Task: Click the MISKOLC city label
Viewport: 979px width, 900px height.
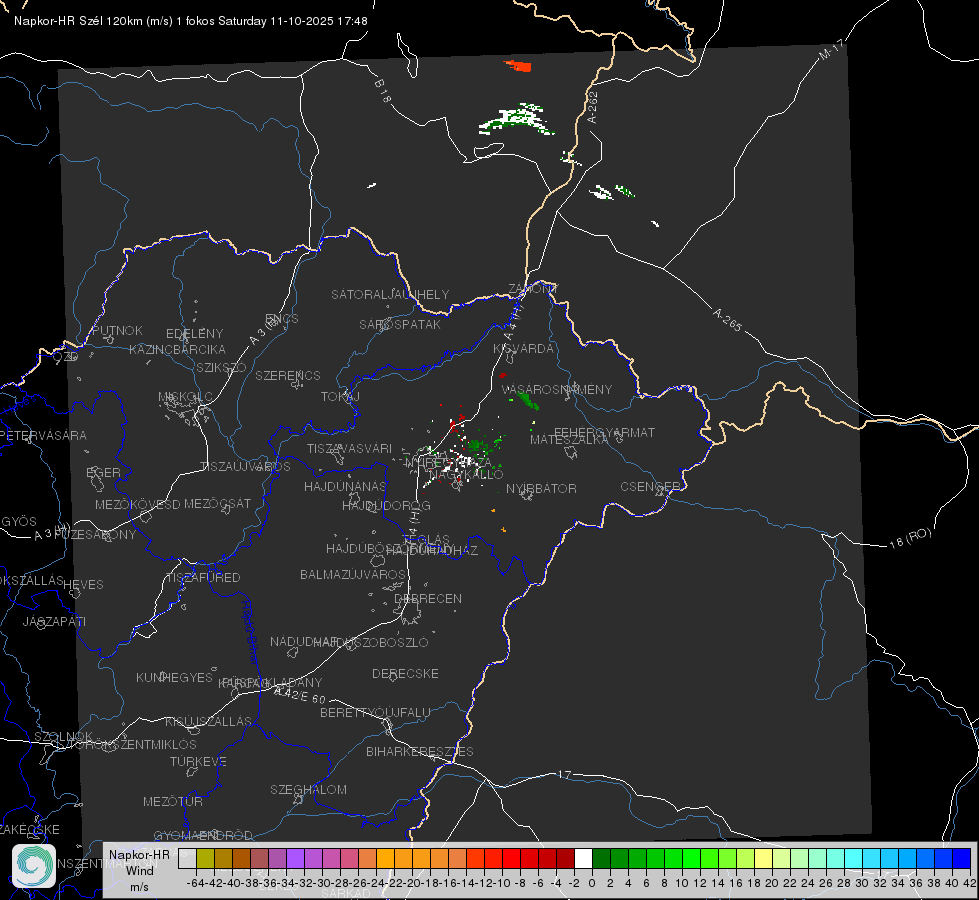Action: click(x=185, y=397)
